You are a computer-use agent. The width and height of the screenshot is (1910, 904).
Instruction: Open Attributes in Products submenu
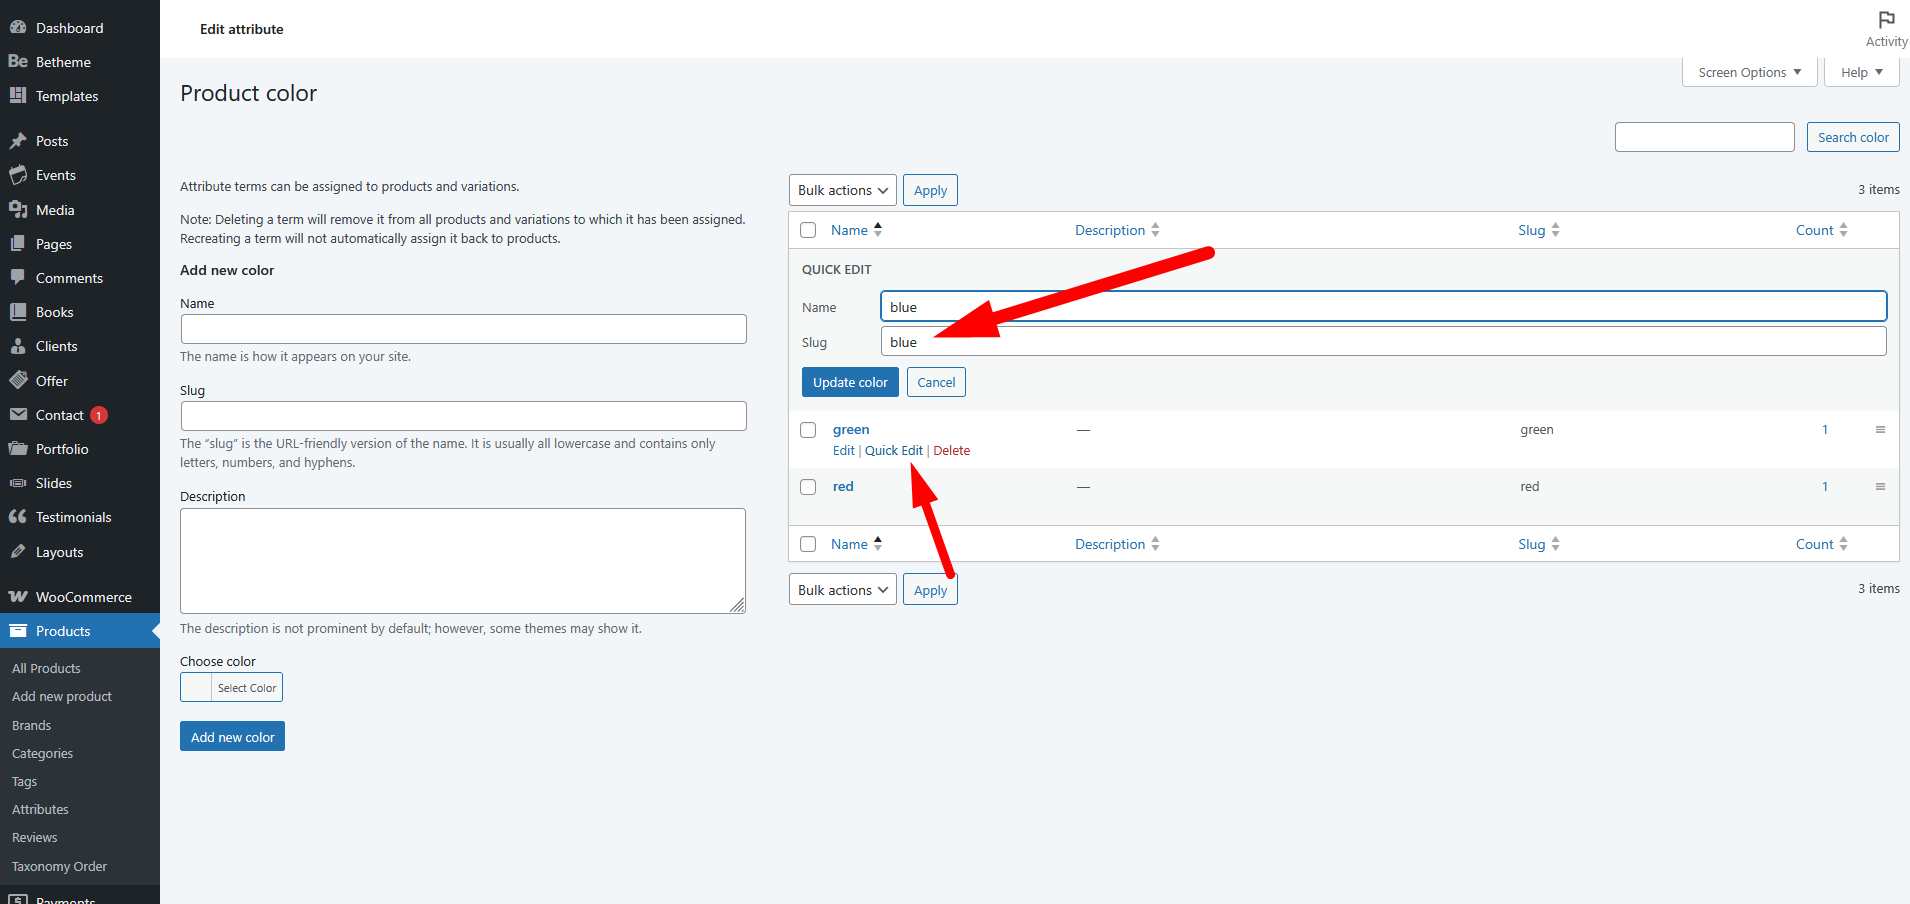(x=40, y=809)
